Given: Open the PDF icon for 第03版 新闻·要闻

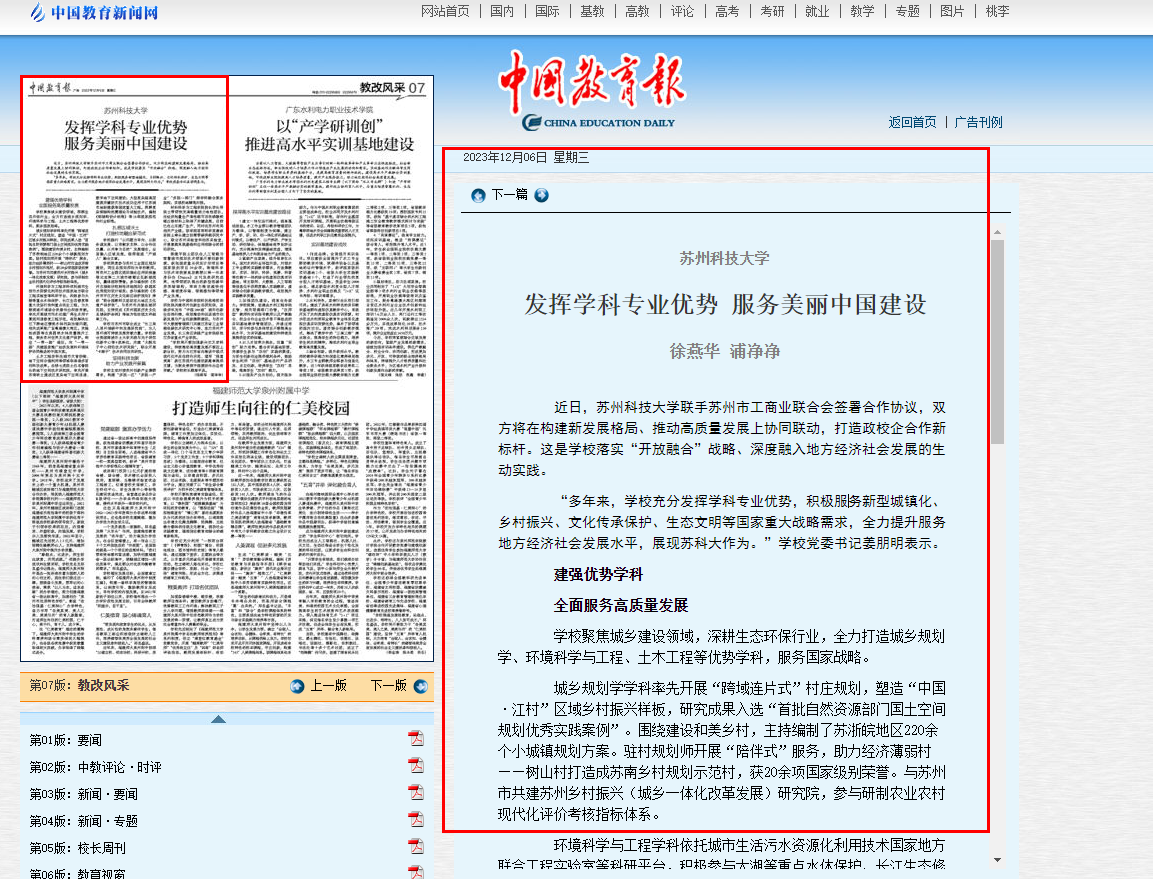Looking at the screenshot, I should (x=416, y=793).
